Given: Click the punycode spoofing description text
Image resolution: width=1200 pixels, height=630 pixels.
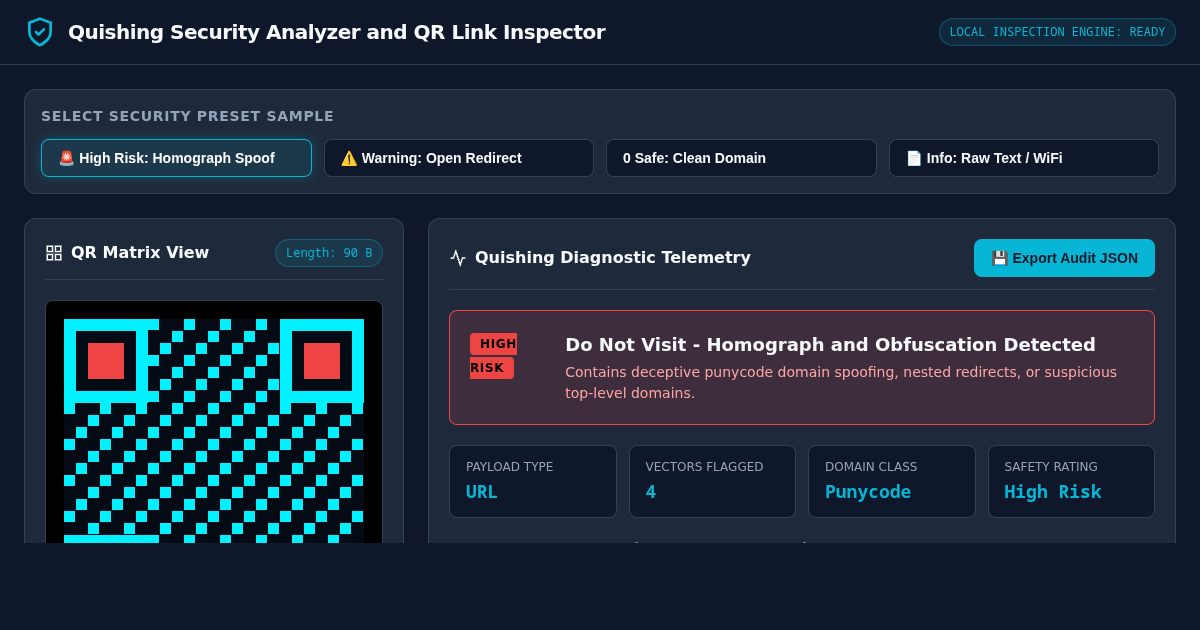Looking at the screenshot, I should (x=841, y=382).
